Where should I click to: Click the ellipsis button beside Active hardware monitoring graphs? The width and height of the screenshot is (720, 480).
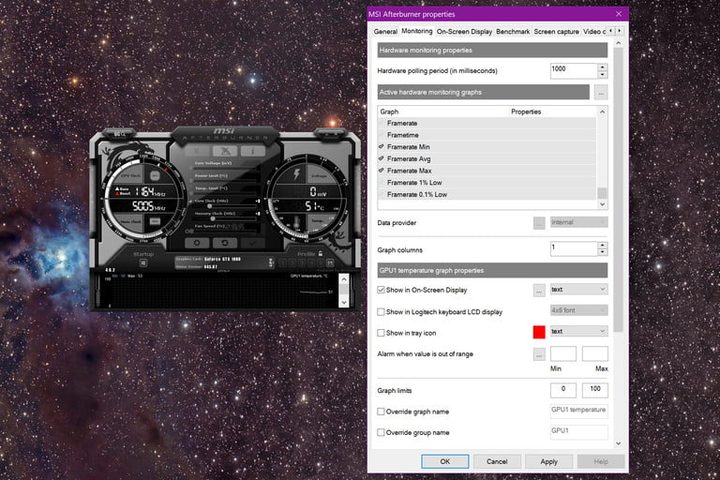click(601, 92)
